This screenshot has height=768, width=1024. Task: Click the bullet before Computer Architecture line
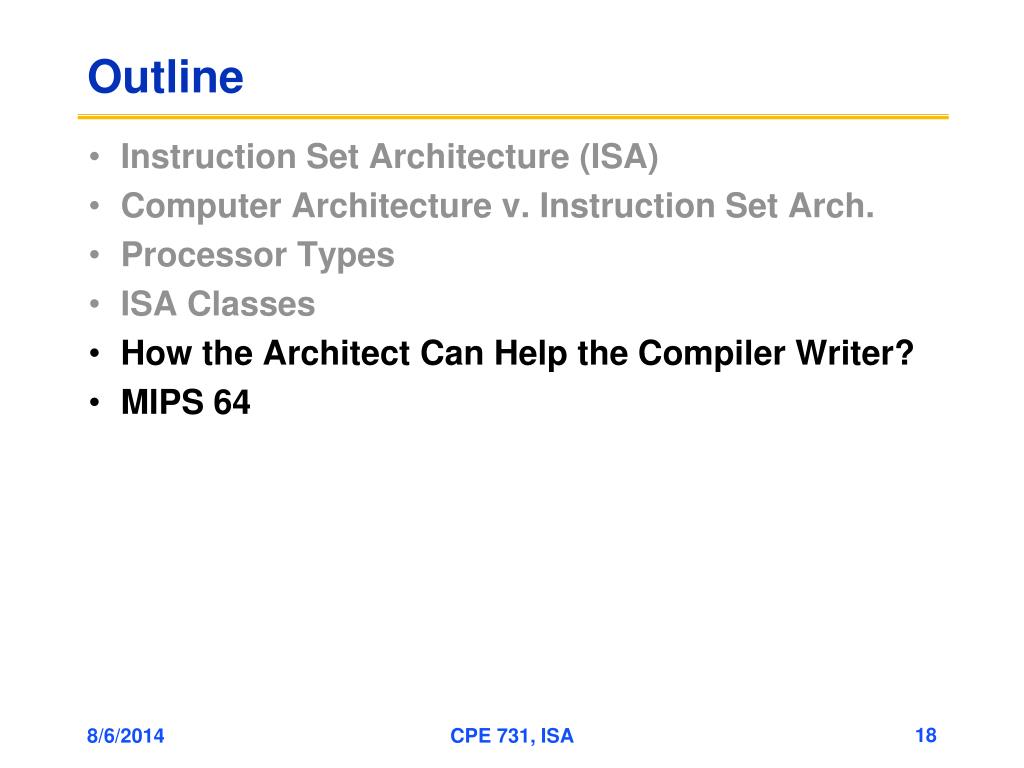[x=95, y=206]
